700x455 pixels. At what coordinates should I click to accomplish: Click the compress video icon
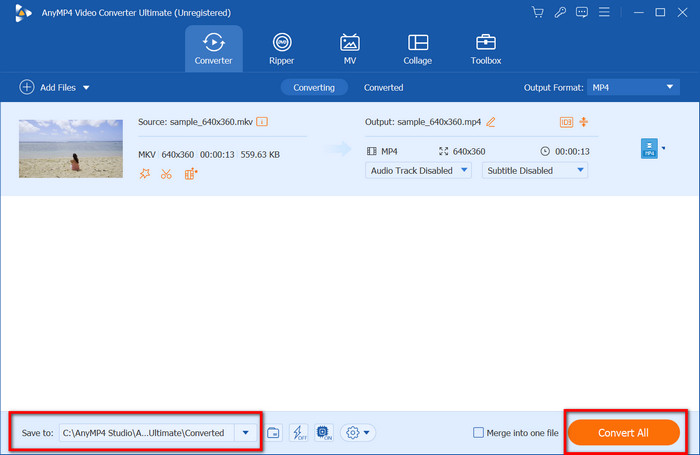click(x=583, y=122)
